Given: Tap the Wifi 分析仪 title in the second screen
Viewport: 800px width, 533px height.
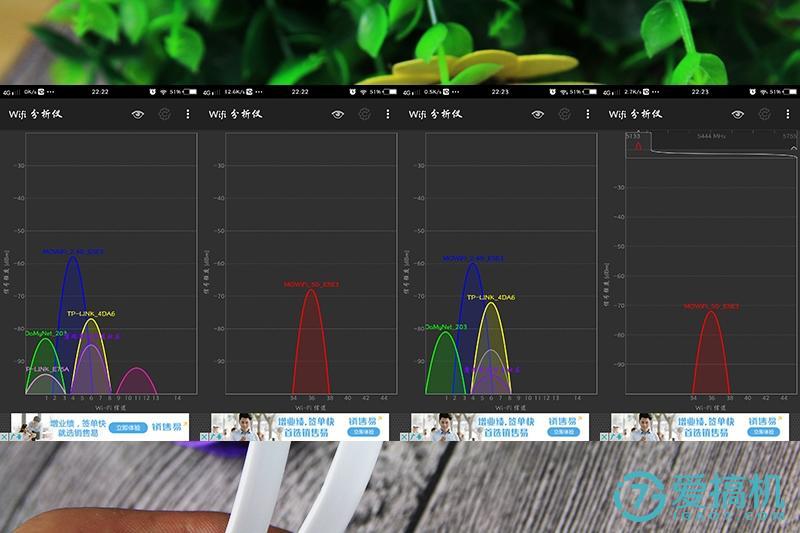Looking at the screenshot, I should pos(235,114).
